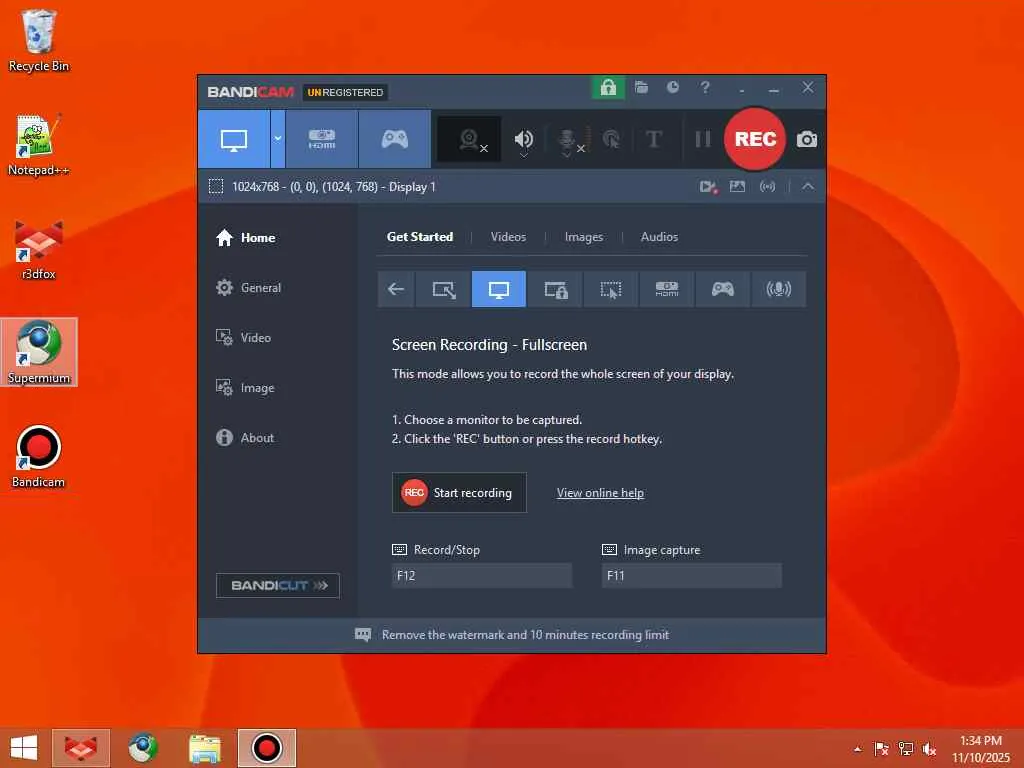The width and height of the screenshot is (1024, 768).
Task: Click the Image capture hotkey field F11
Action: (692, 576)
